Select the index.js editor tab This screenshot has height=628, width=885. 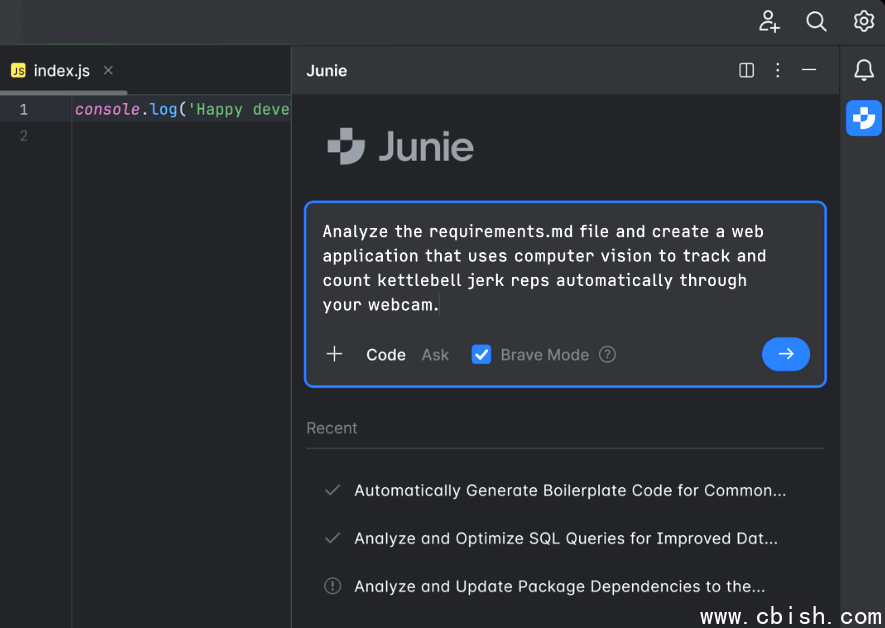click(62, 71)
